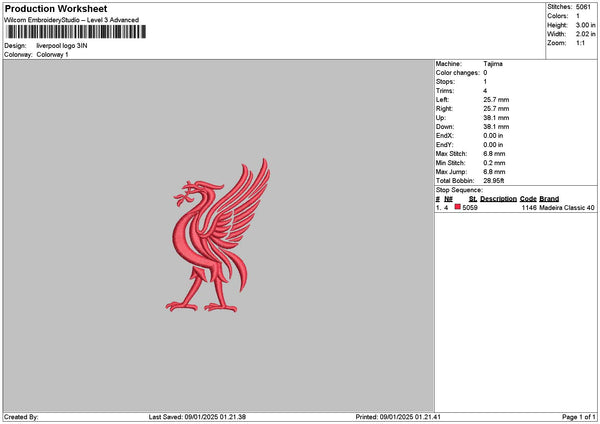Click the Zoom value 1:1
600x424 pixels.
(580, 43)
